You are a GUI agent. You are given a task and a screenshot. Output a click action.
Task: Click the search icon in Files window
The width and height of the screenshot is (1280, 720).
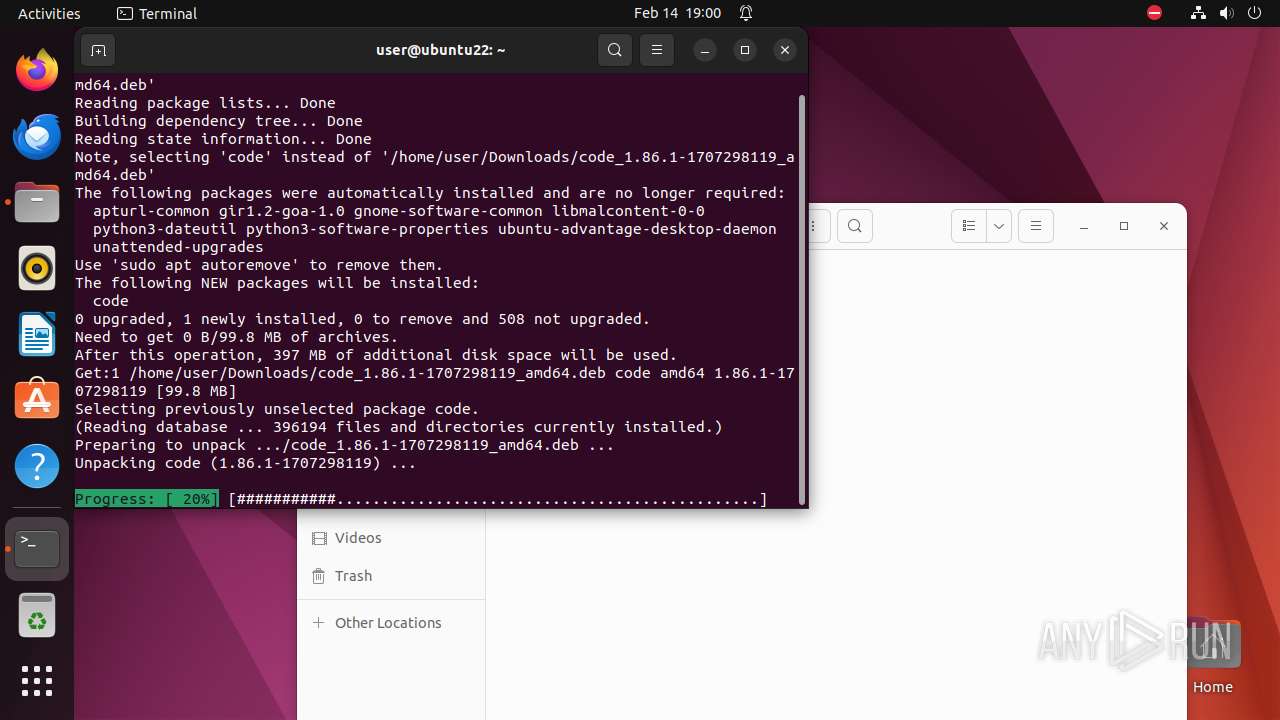(854, 226)
